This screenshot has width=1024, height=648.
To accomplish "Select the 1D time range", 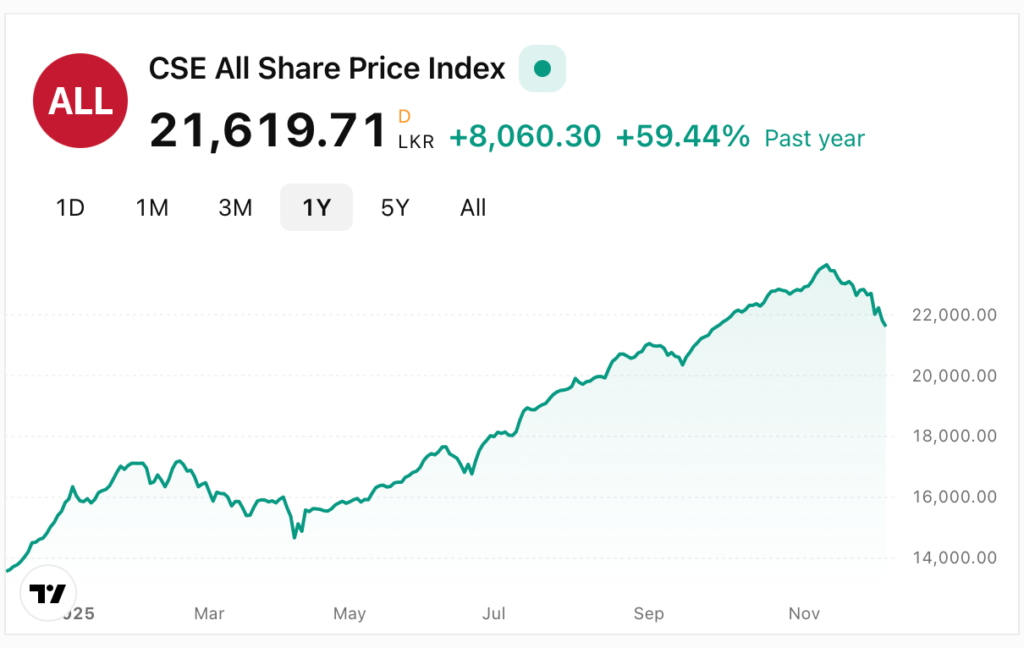I will pyautogui.click(x=70, y=208).
